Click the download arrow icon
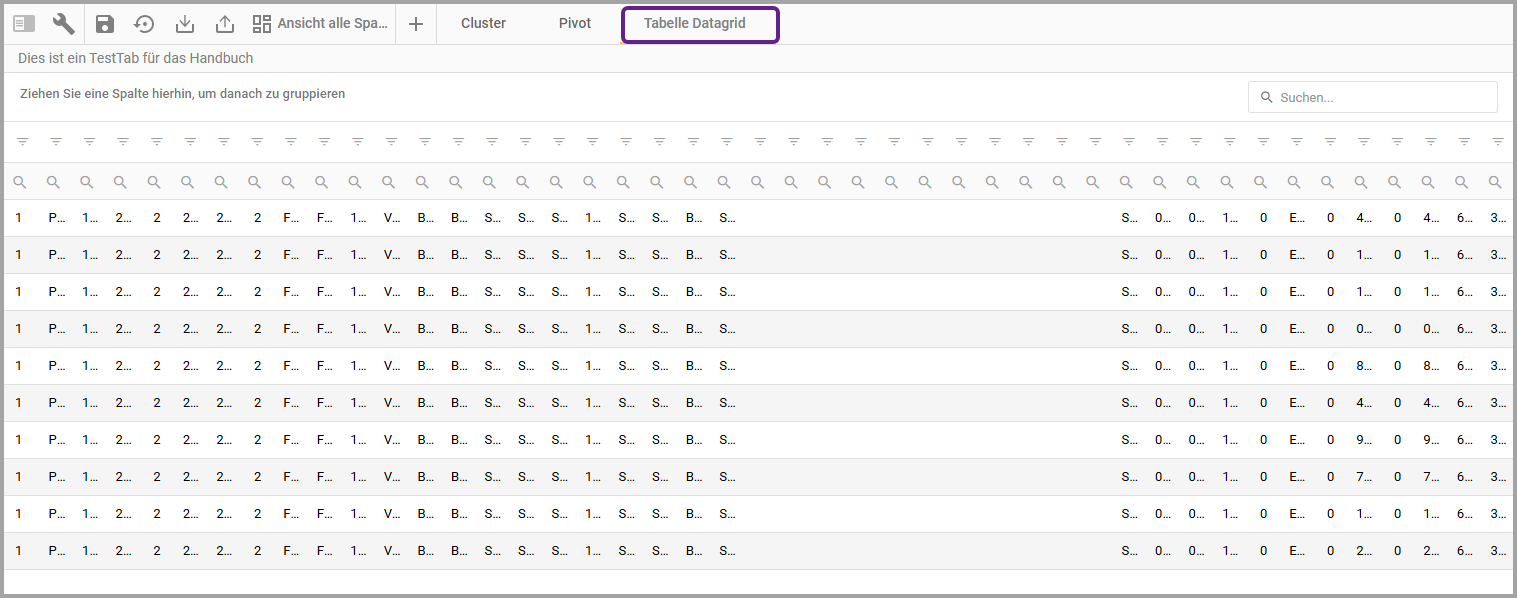1517x598 pixels. 185,24
